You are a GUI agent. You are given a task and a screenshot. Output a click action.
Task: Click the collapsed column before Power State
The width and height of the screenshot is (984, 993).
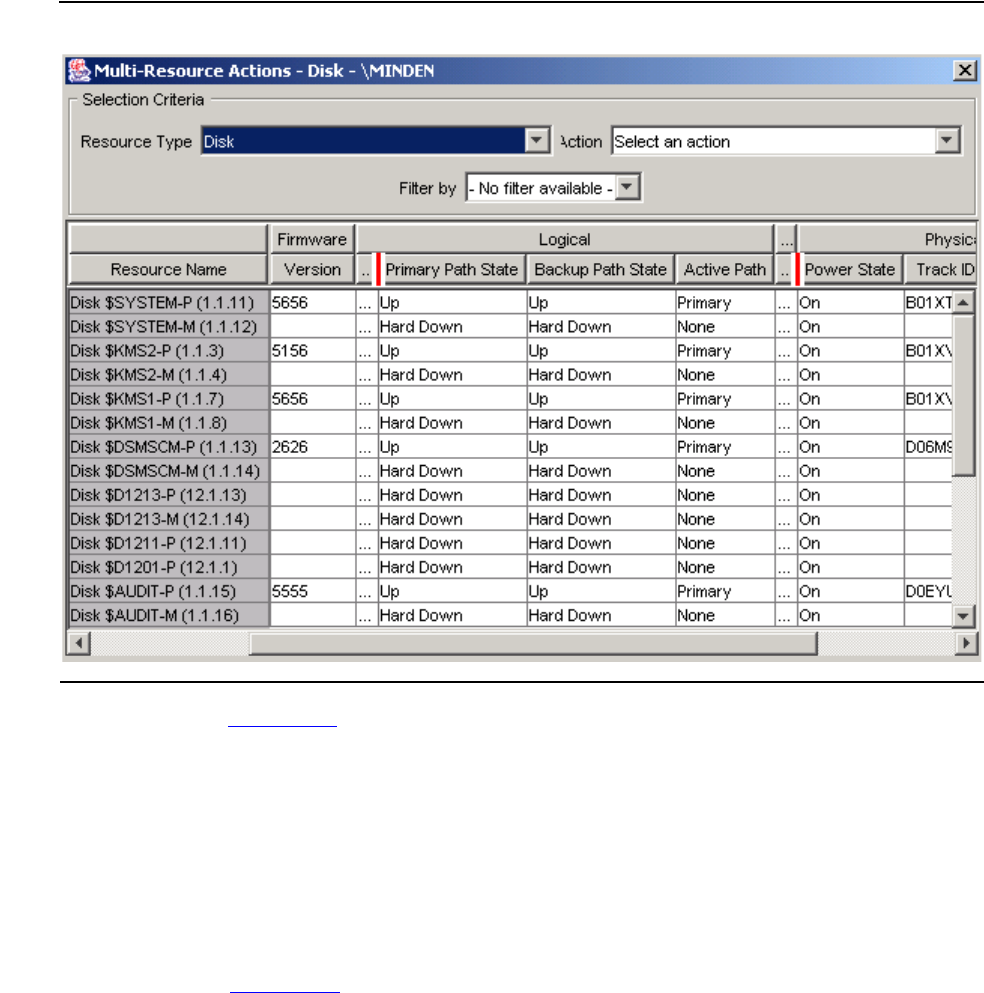point(785,270)
